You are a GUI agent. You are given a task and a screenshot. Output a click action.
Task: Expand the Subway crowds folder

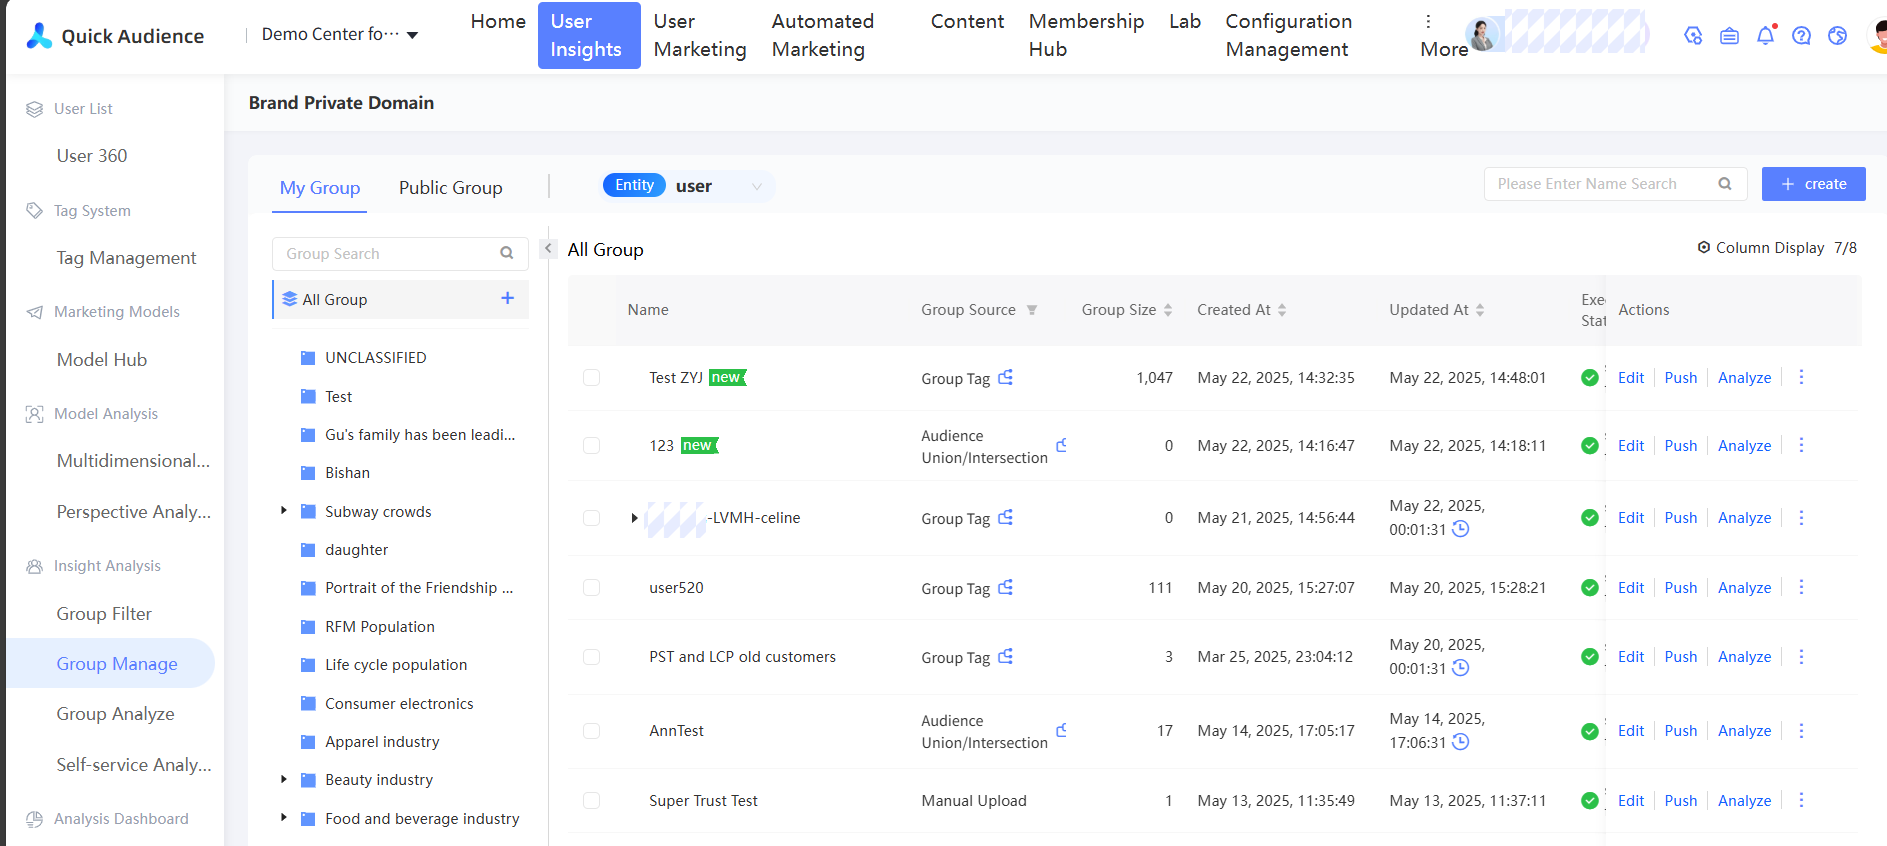pyautogui.click(x=284, y=511)
